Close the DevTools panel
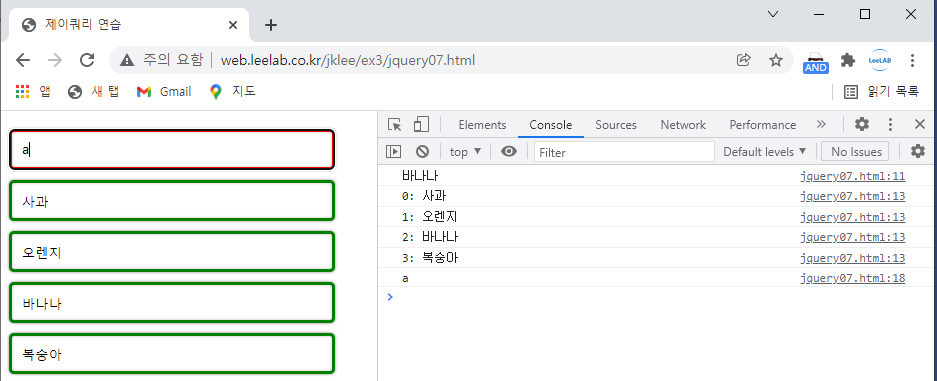 [x=920, y=124]
